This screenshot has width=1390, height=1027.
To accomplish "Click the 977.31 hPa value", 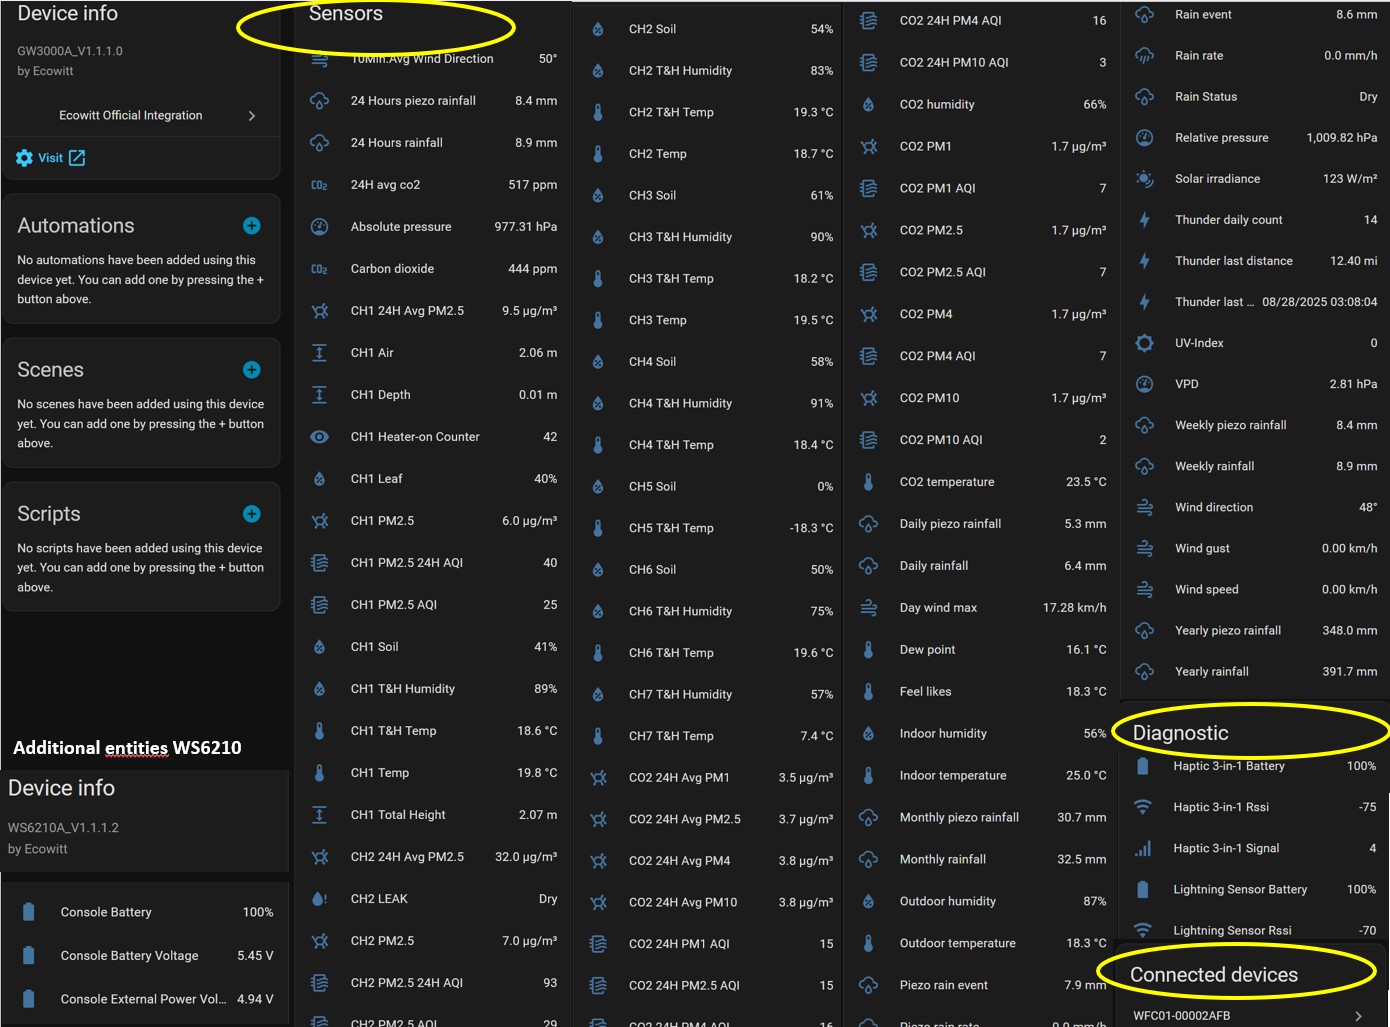I will pyautogui.click(x=526, y=227).
